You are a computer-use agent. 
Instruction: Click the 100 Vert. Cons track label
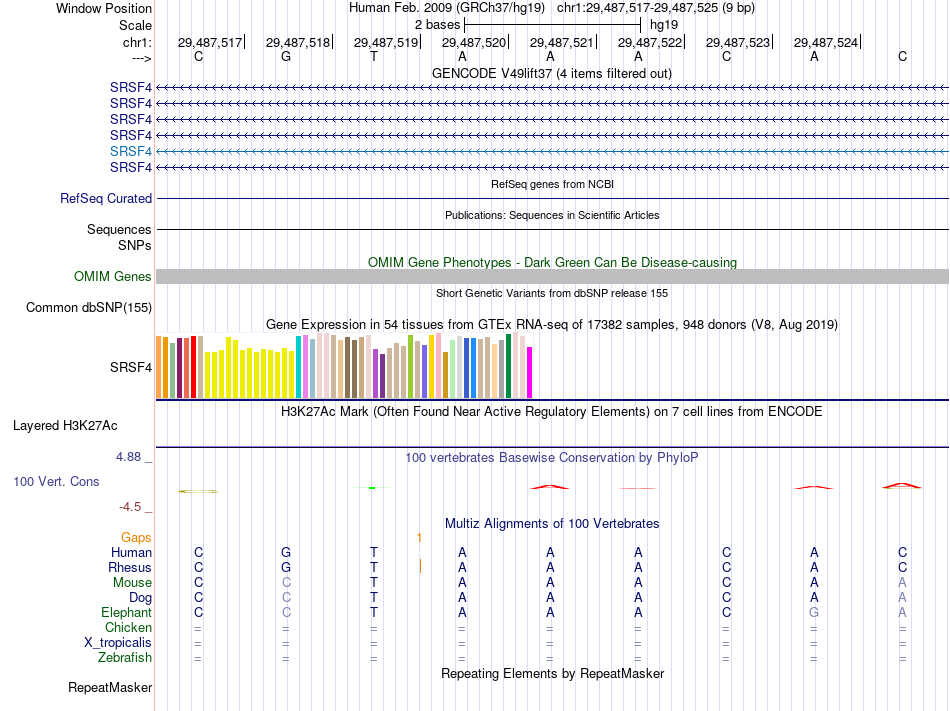point(56,482)
